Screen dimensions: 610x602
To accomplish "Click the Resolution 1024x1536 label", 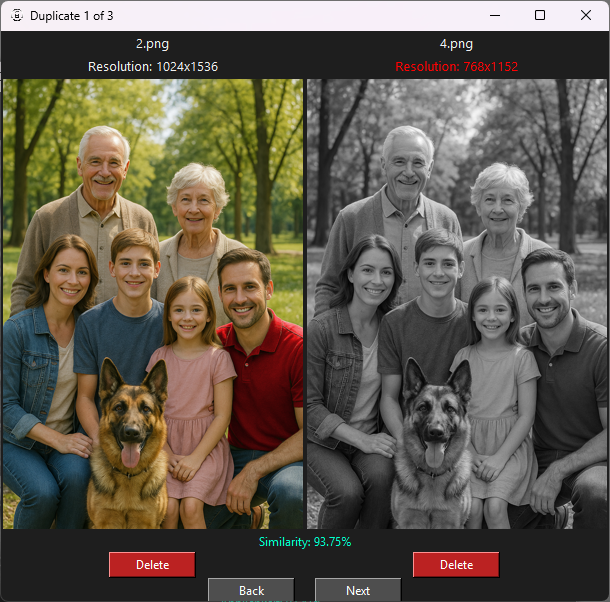I will coord(153,67).
